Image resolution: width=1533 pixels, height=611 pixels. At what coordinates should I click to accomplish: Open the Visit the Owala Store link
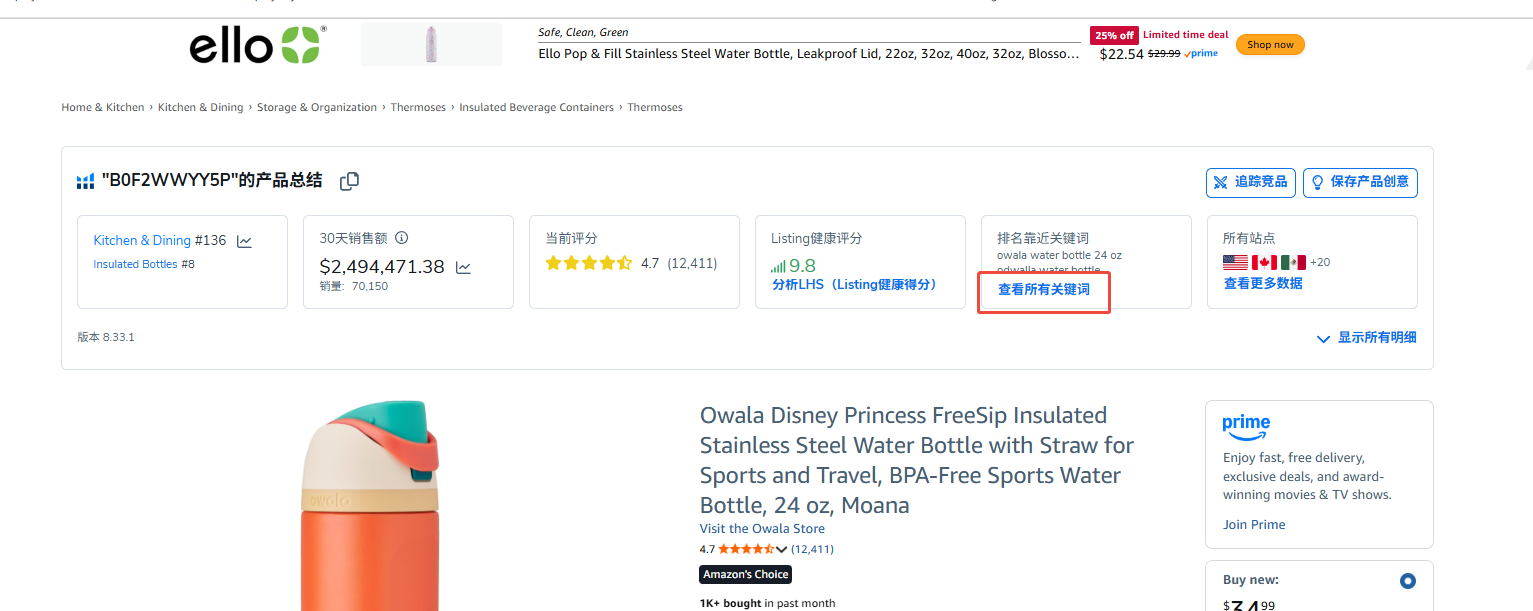coord(762,528)
